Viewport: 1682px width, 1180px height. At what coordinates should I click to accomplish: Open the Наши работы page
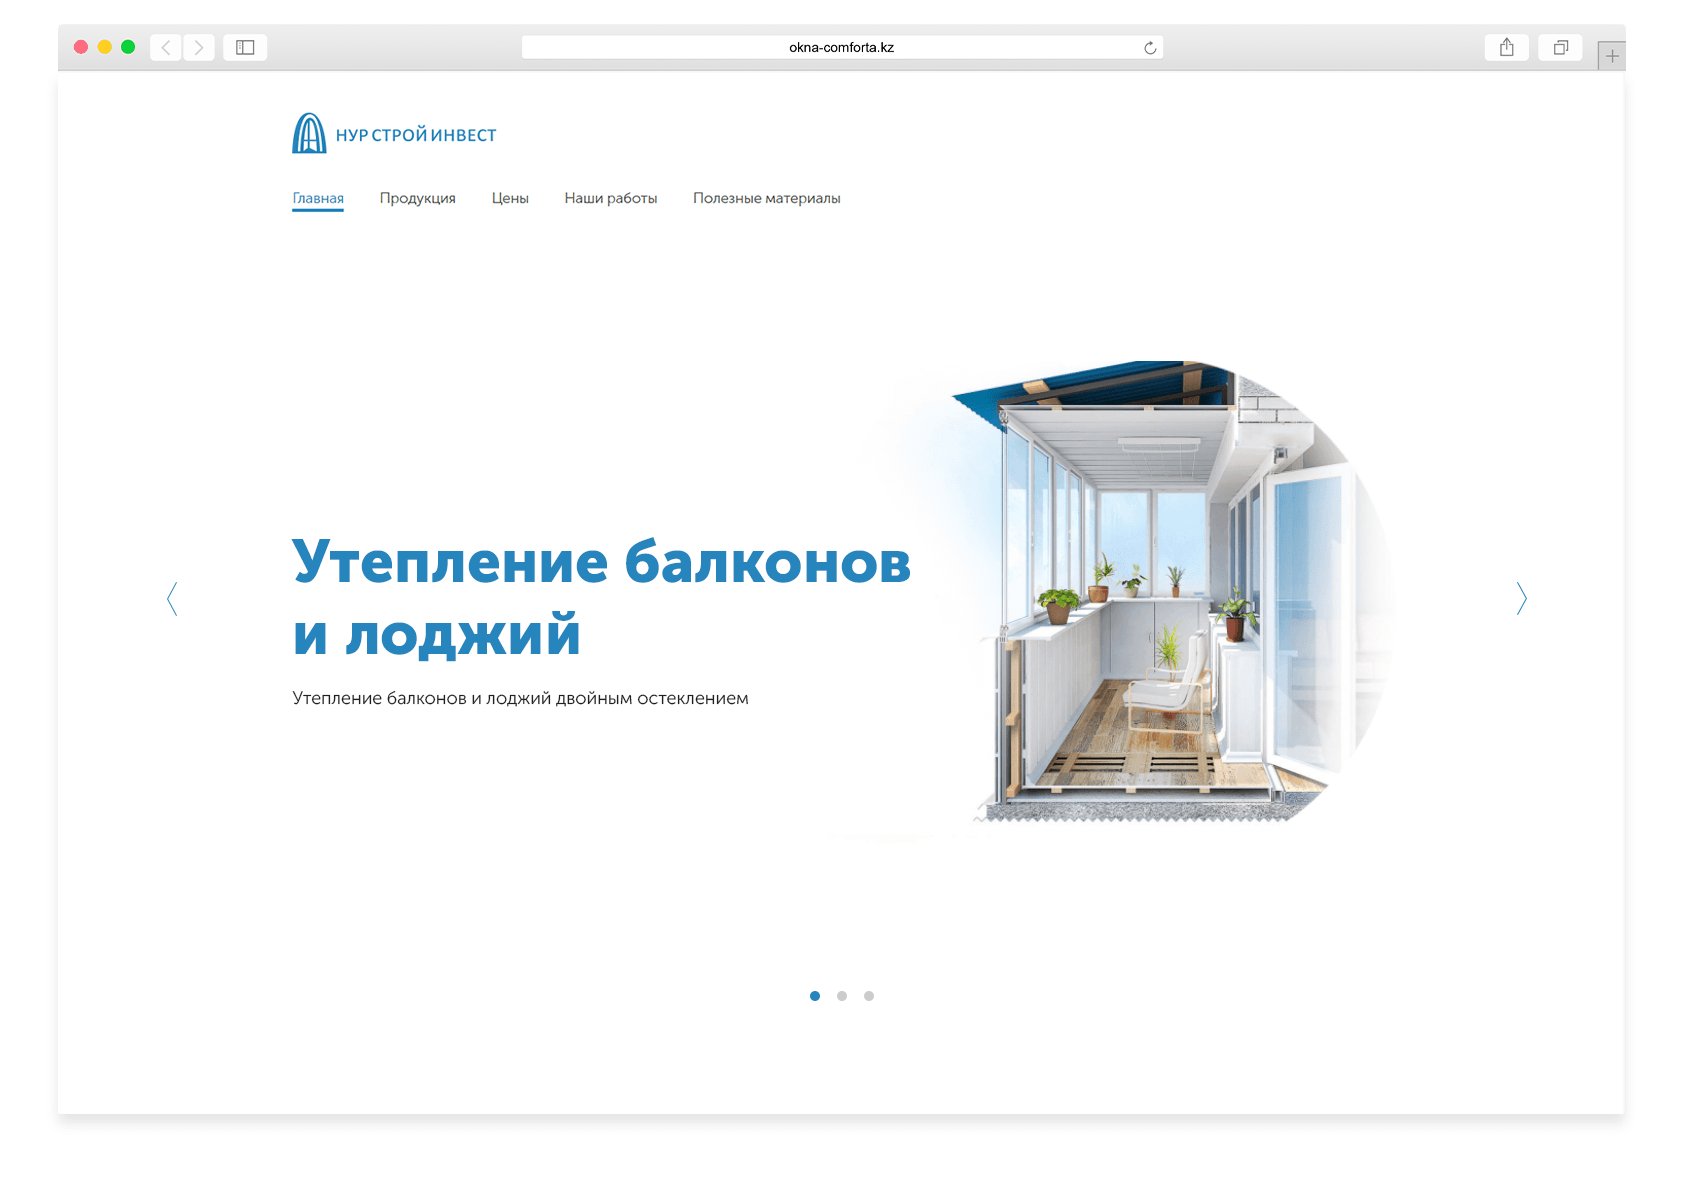pyautogui.click(x=611, y=198)
